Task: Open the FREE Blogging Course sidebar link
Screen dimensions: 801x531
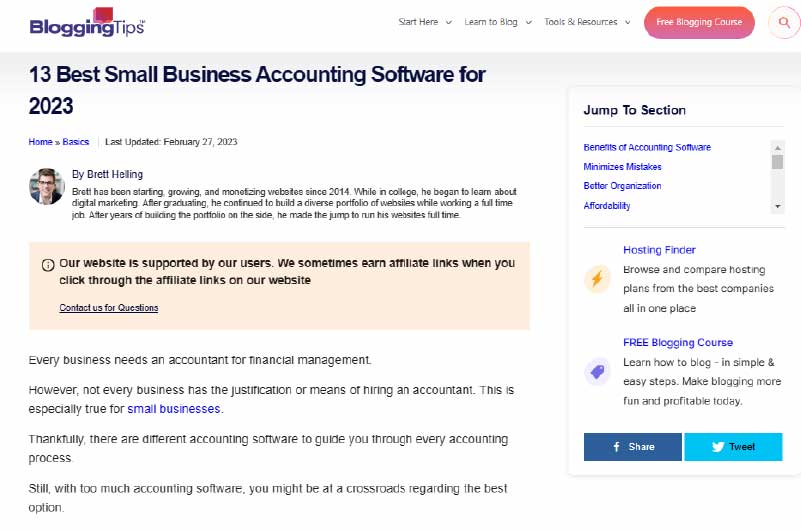Action: pyautogui.click(x=678, y=342)
